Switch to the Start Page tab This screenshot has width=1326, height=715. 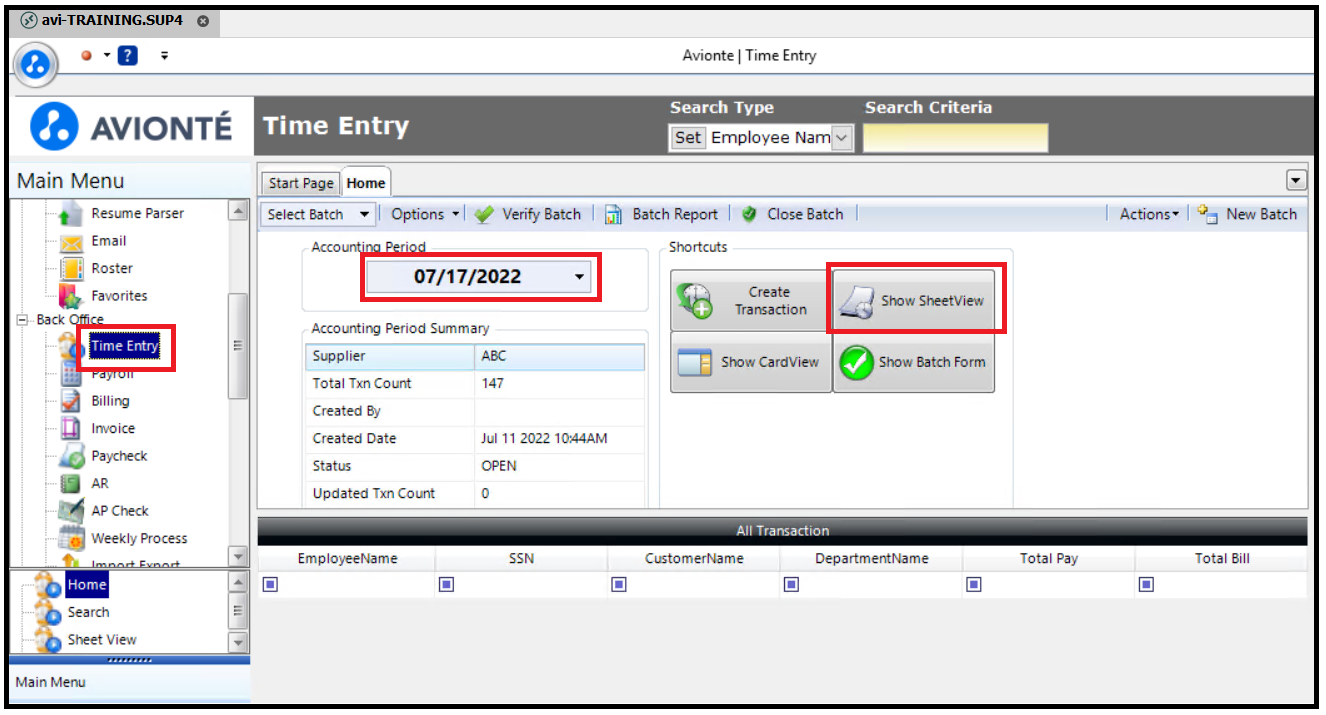[300, 183]
